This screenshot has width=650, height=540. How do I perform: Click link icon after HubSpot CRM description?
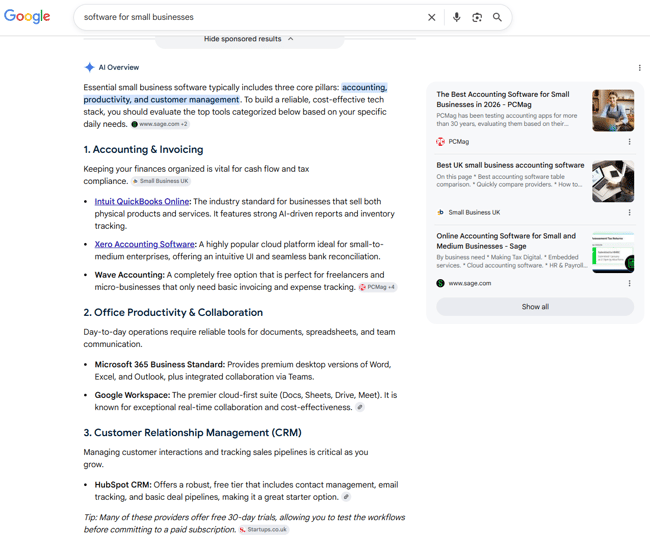pyautogui.click(x=346, y=496)
